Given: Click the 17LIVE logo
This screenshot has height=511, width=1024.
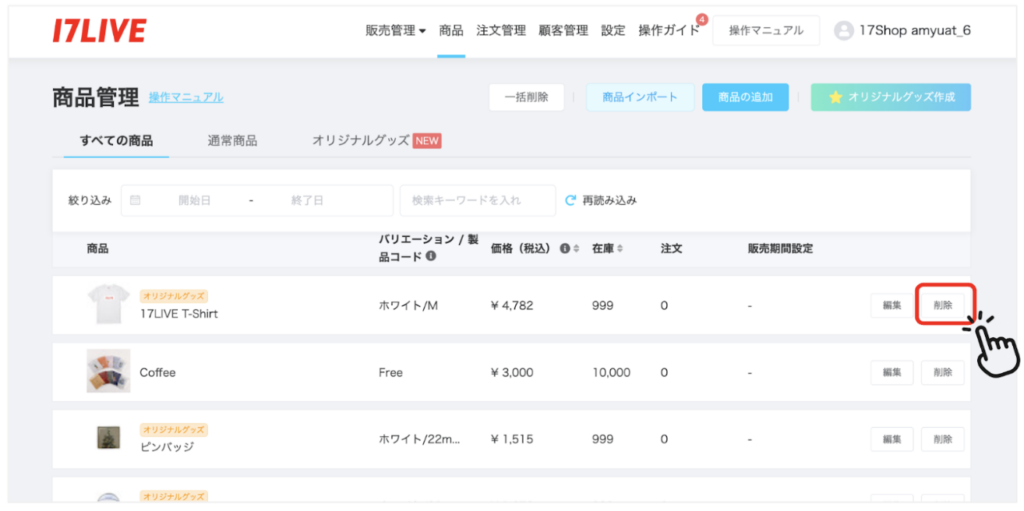Looking at the screenshot, I should [x=99, y=31].
